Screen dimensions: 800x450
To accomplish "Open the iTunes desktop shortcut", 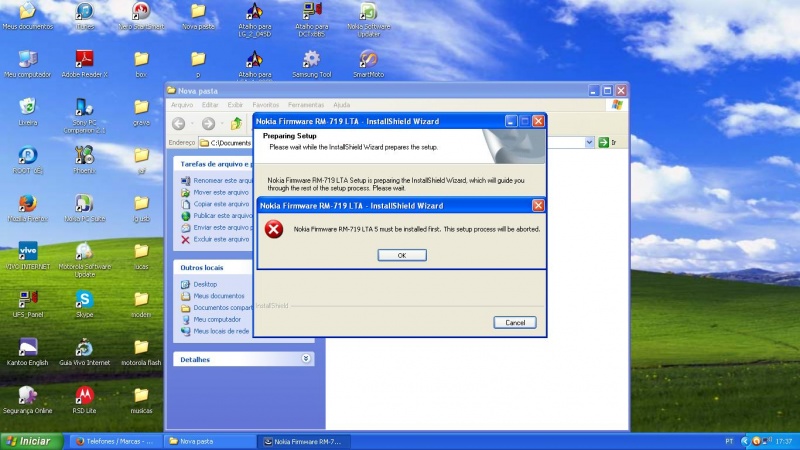I will tap(85, 16).
